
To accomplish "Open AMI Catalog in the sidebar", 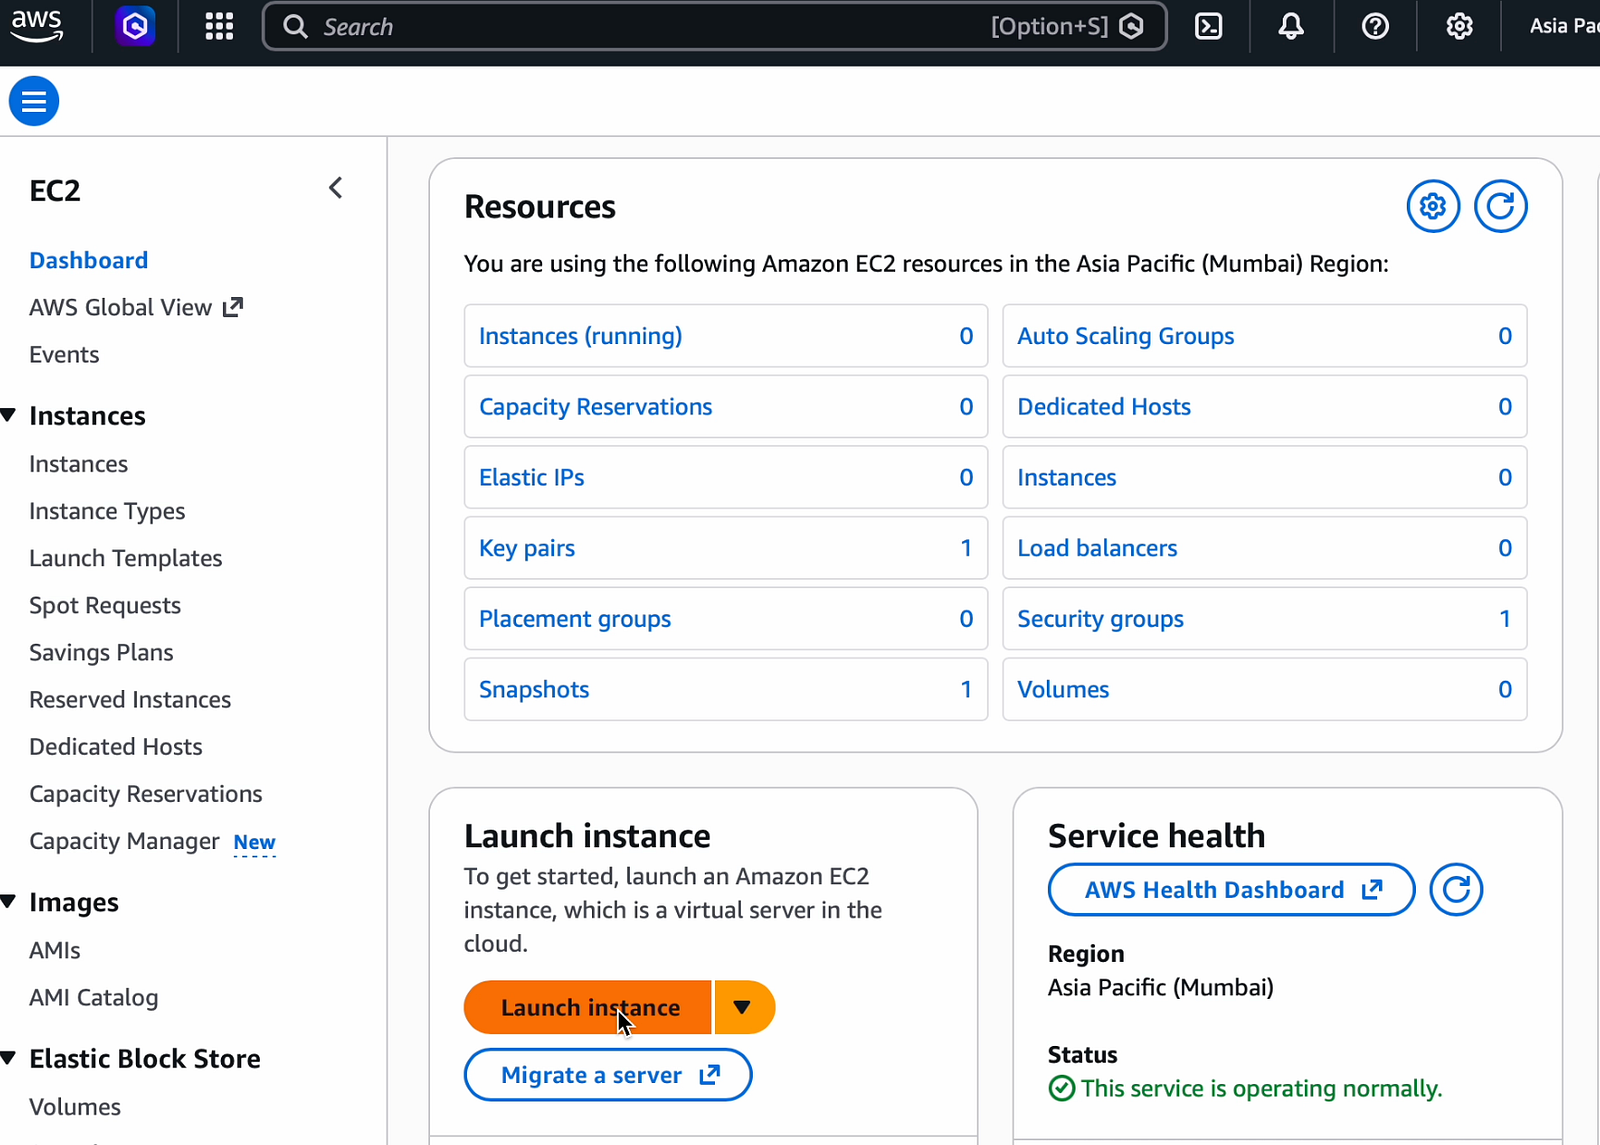I will (93, 997).
